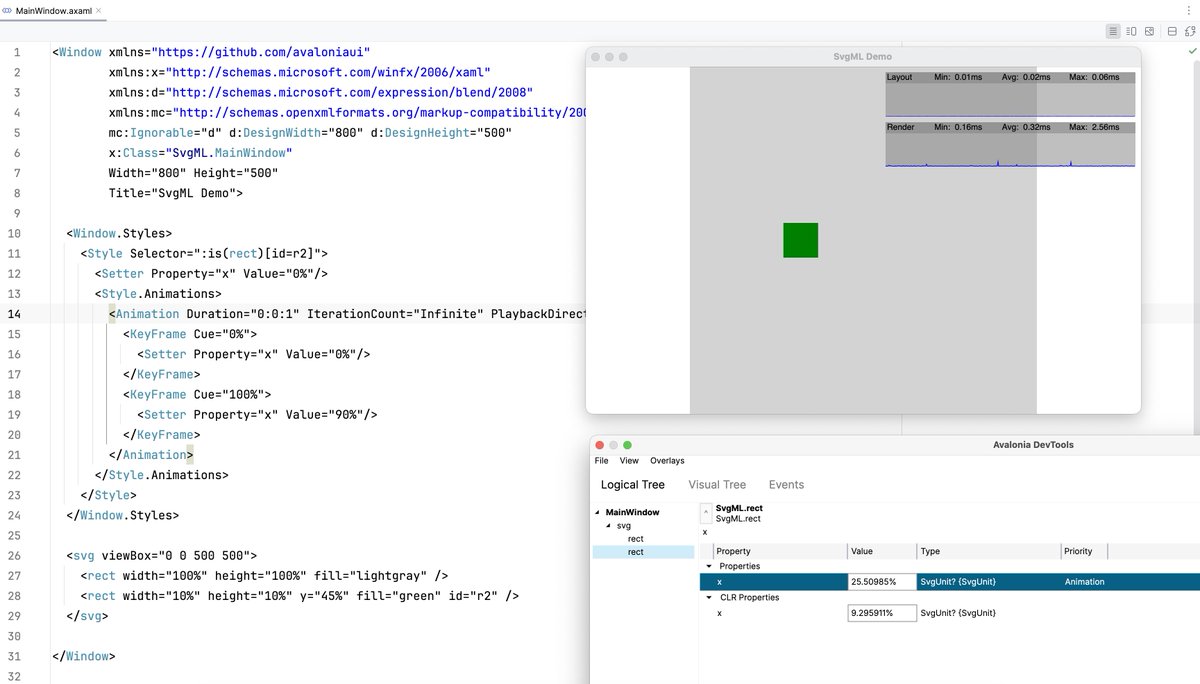Click the Render timing graph in SvgML Demo

coord(1010,144)
